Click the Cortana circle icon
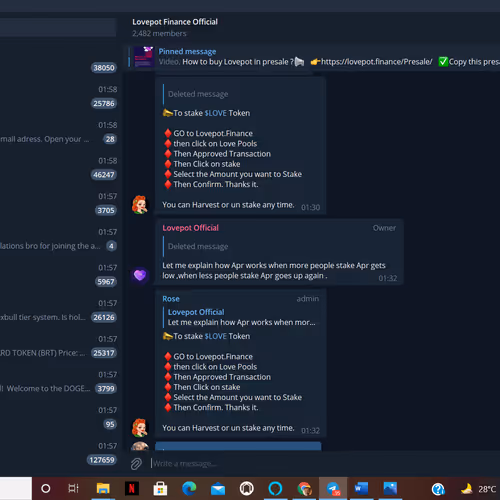 click(46, 489)
